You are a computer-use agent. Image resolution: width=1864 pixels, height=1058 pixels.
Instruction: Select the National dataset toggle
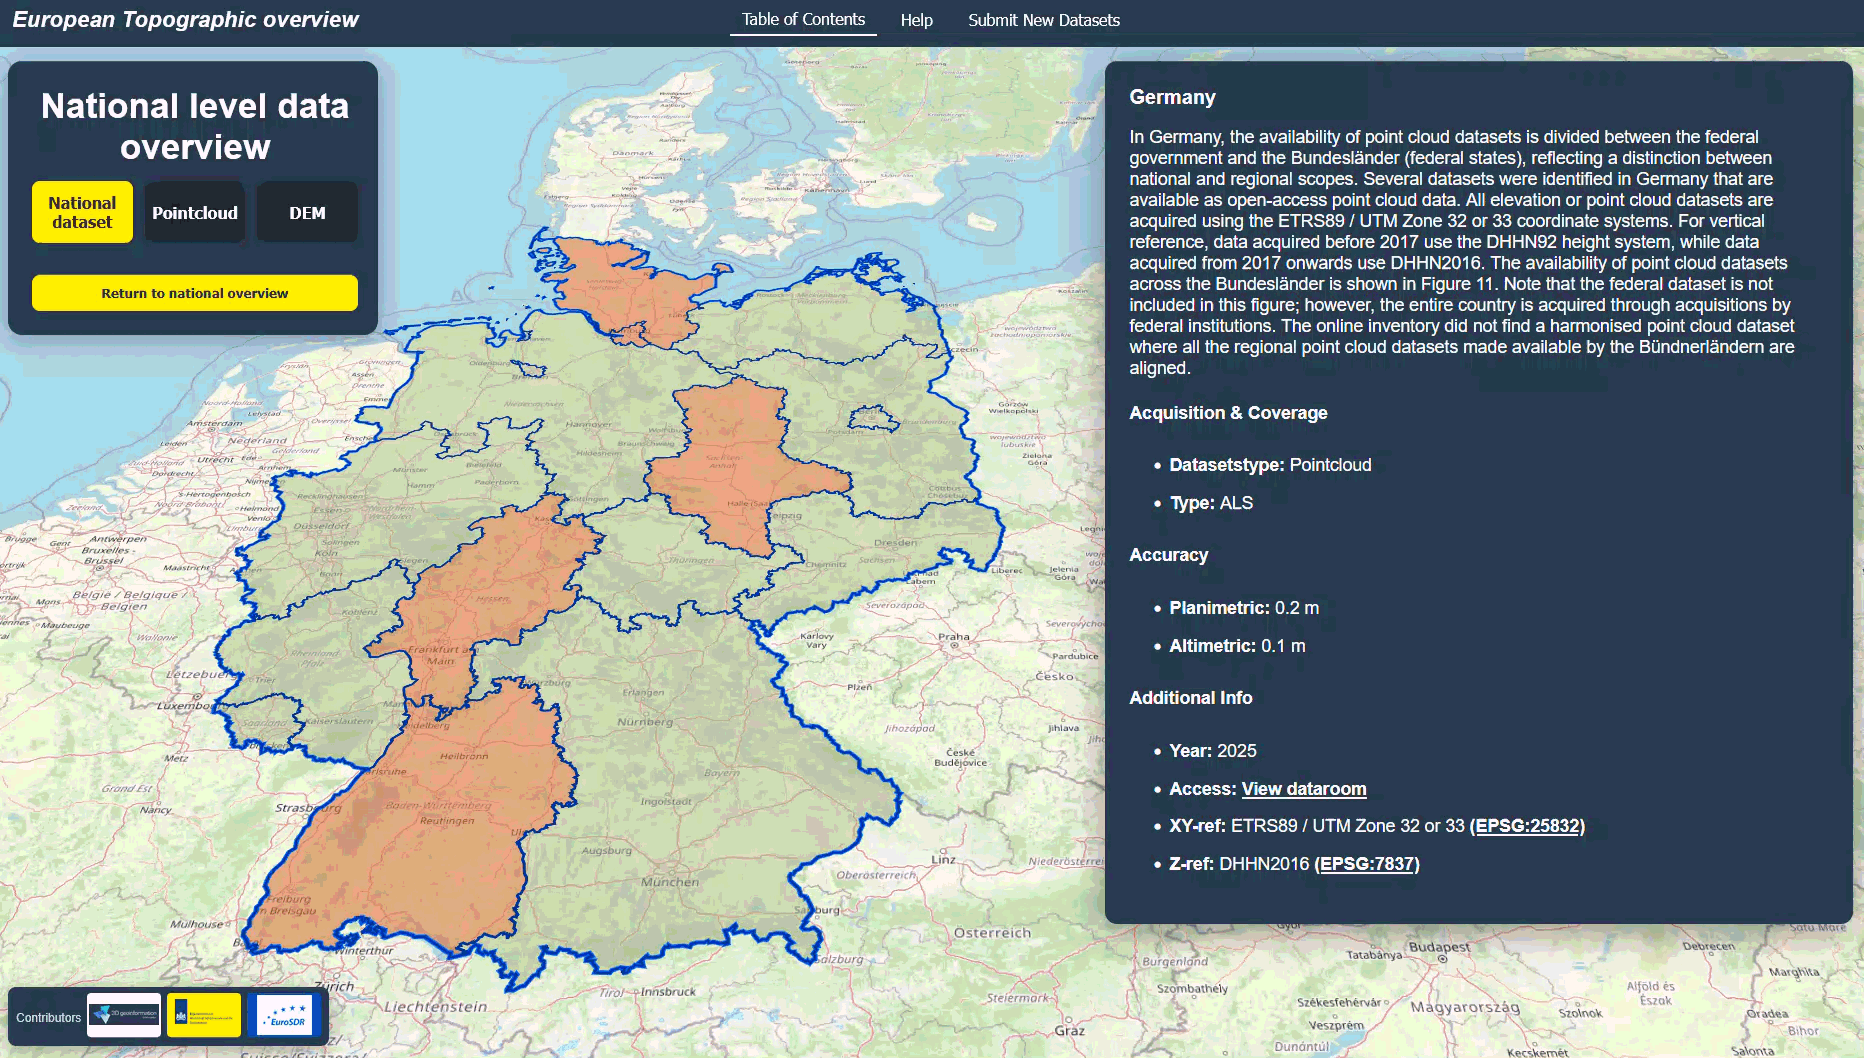82,212
